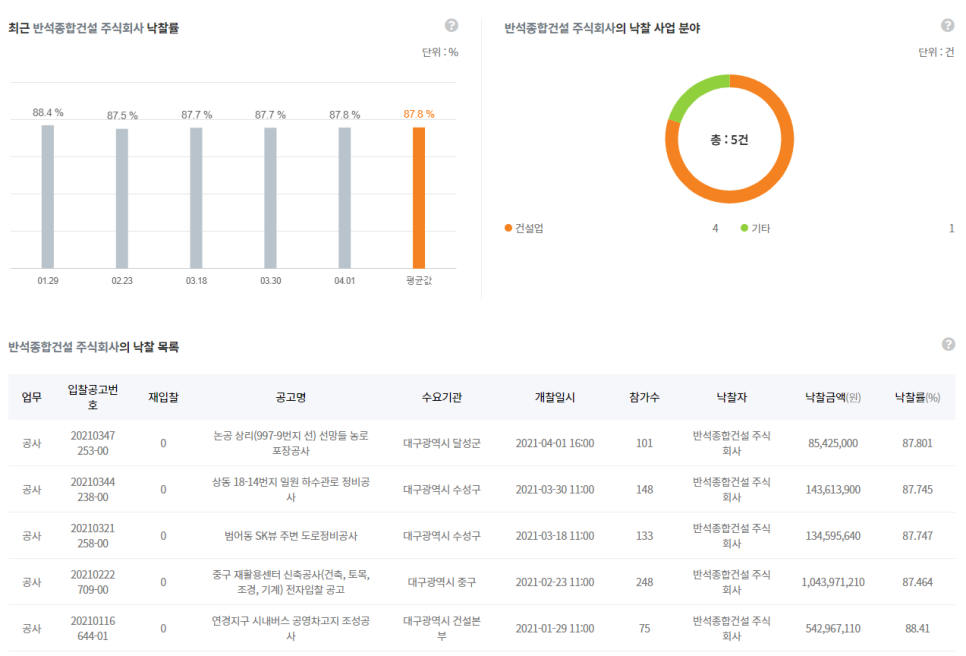Select the 02.23 bar in chart
The height and width of the screenshot is (656, 966).
122,198
